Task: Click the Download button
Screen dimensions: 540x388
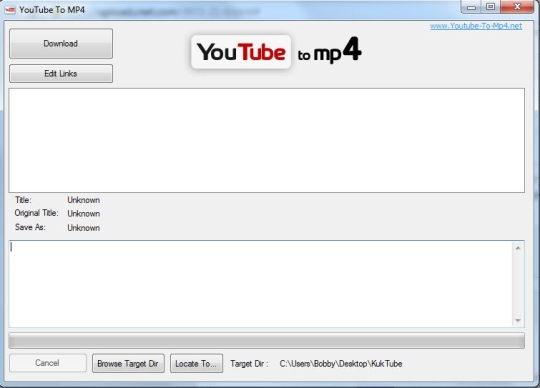Action: (x=61, y=44)
